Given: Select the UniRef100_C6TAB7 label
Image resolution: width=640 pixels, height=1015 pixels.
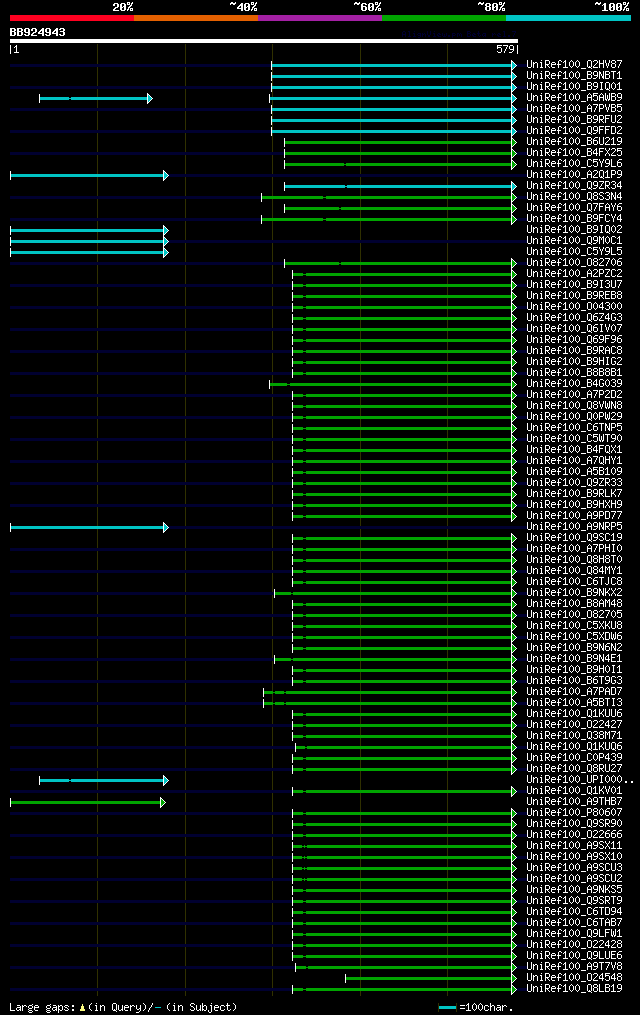Looking at the screenshot, I should [574, 923].
